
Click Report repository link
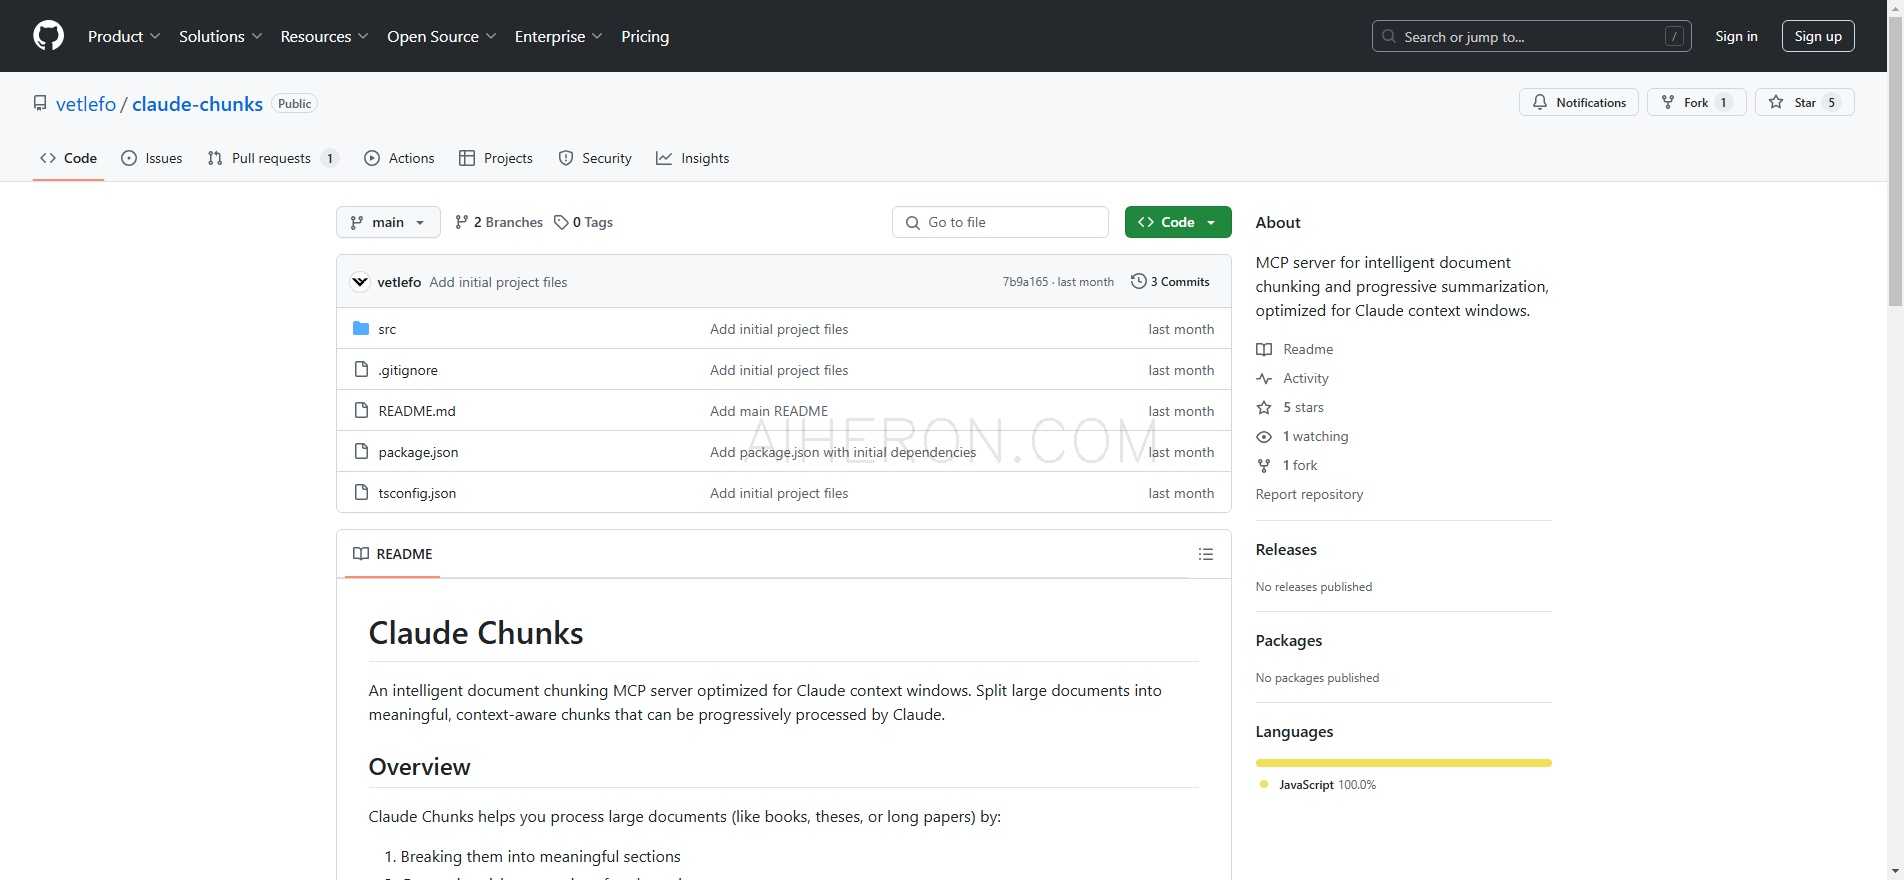(x=1309, y=494)
